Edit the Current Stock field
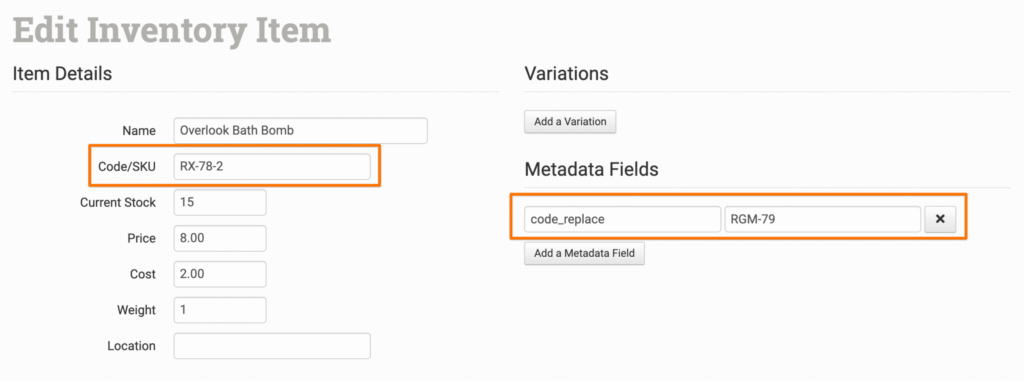 click(x=220, y=203)
